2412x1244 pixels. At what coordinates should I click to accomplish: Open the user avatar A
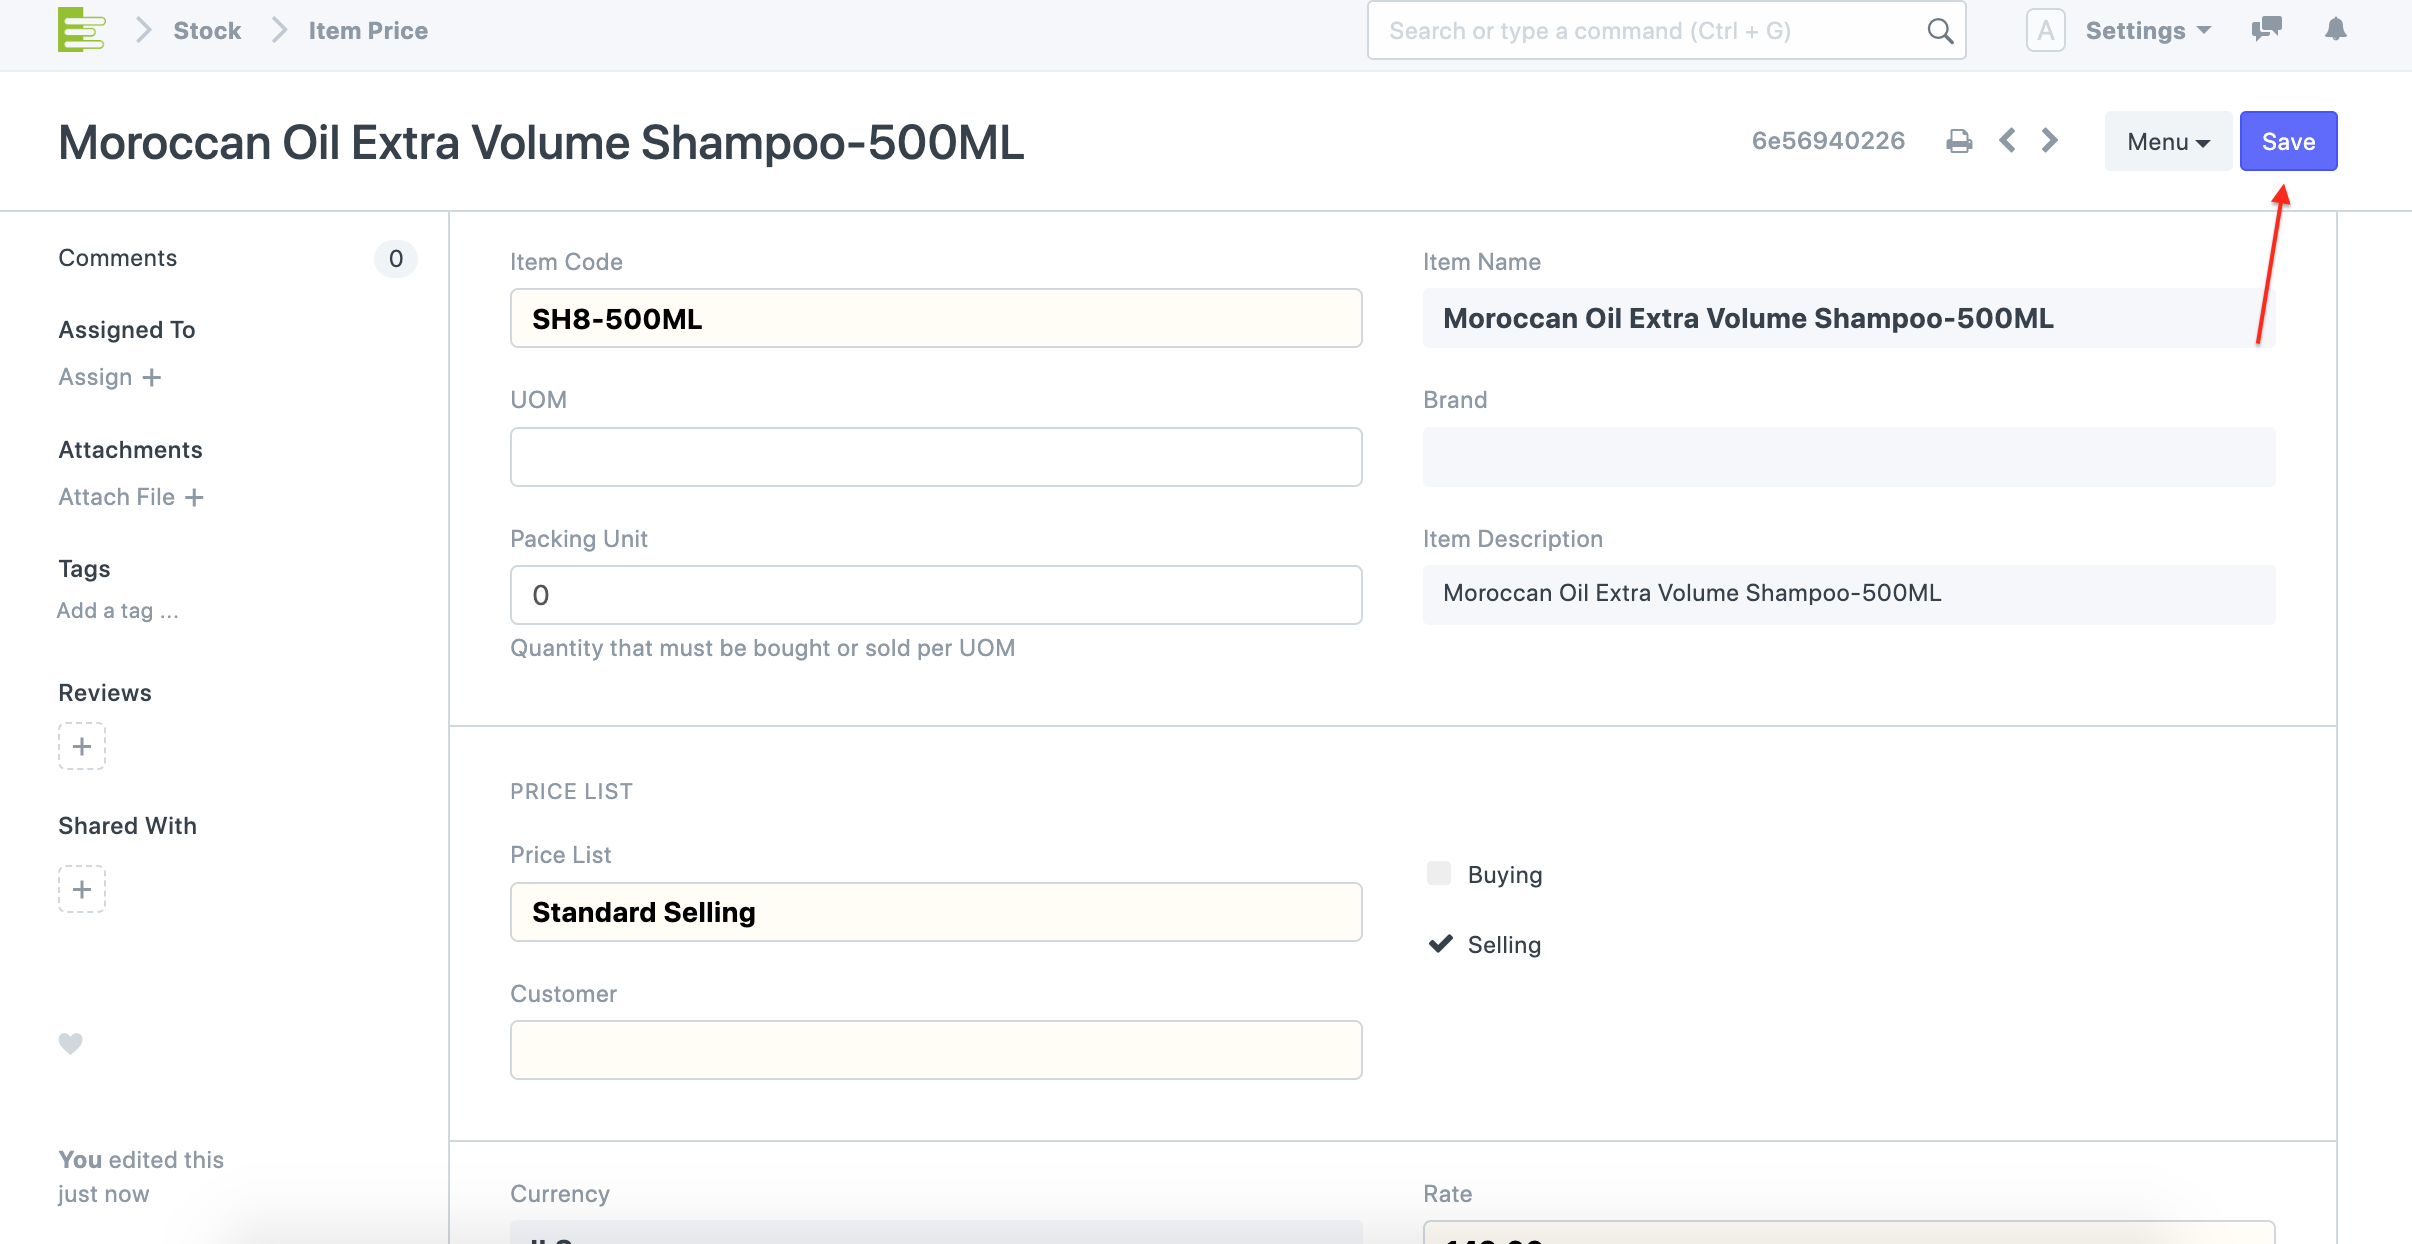(x=2045, y=30)
